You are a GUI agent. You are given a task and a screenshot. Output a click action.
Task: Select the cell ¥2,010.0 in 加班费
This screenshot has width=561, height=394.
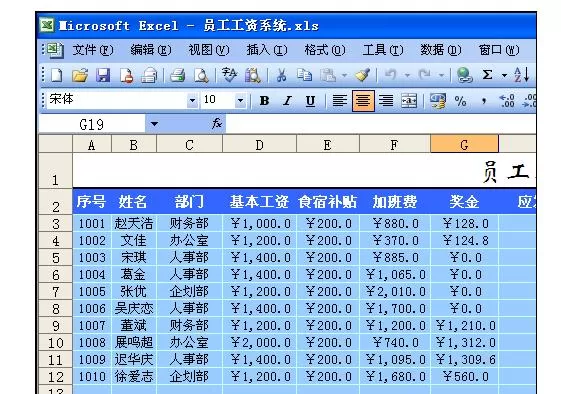[x=395, y=292]
